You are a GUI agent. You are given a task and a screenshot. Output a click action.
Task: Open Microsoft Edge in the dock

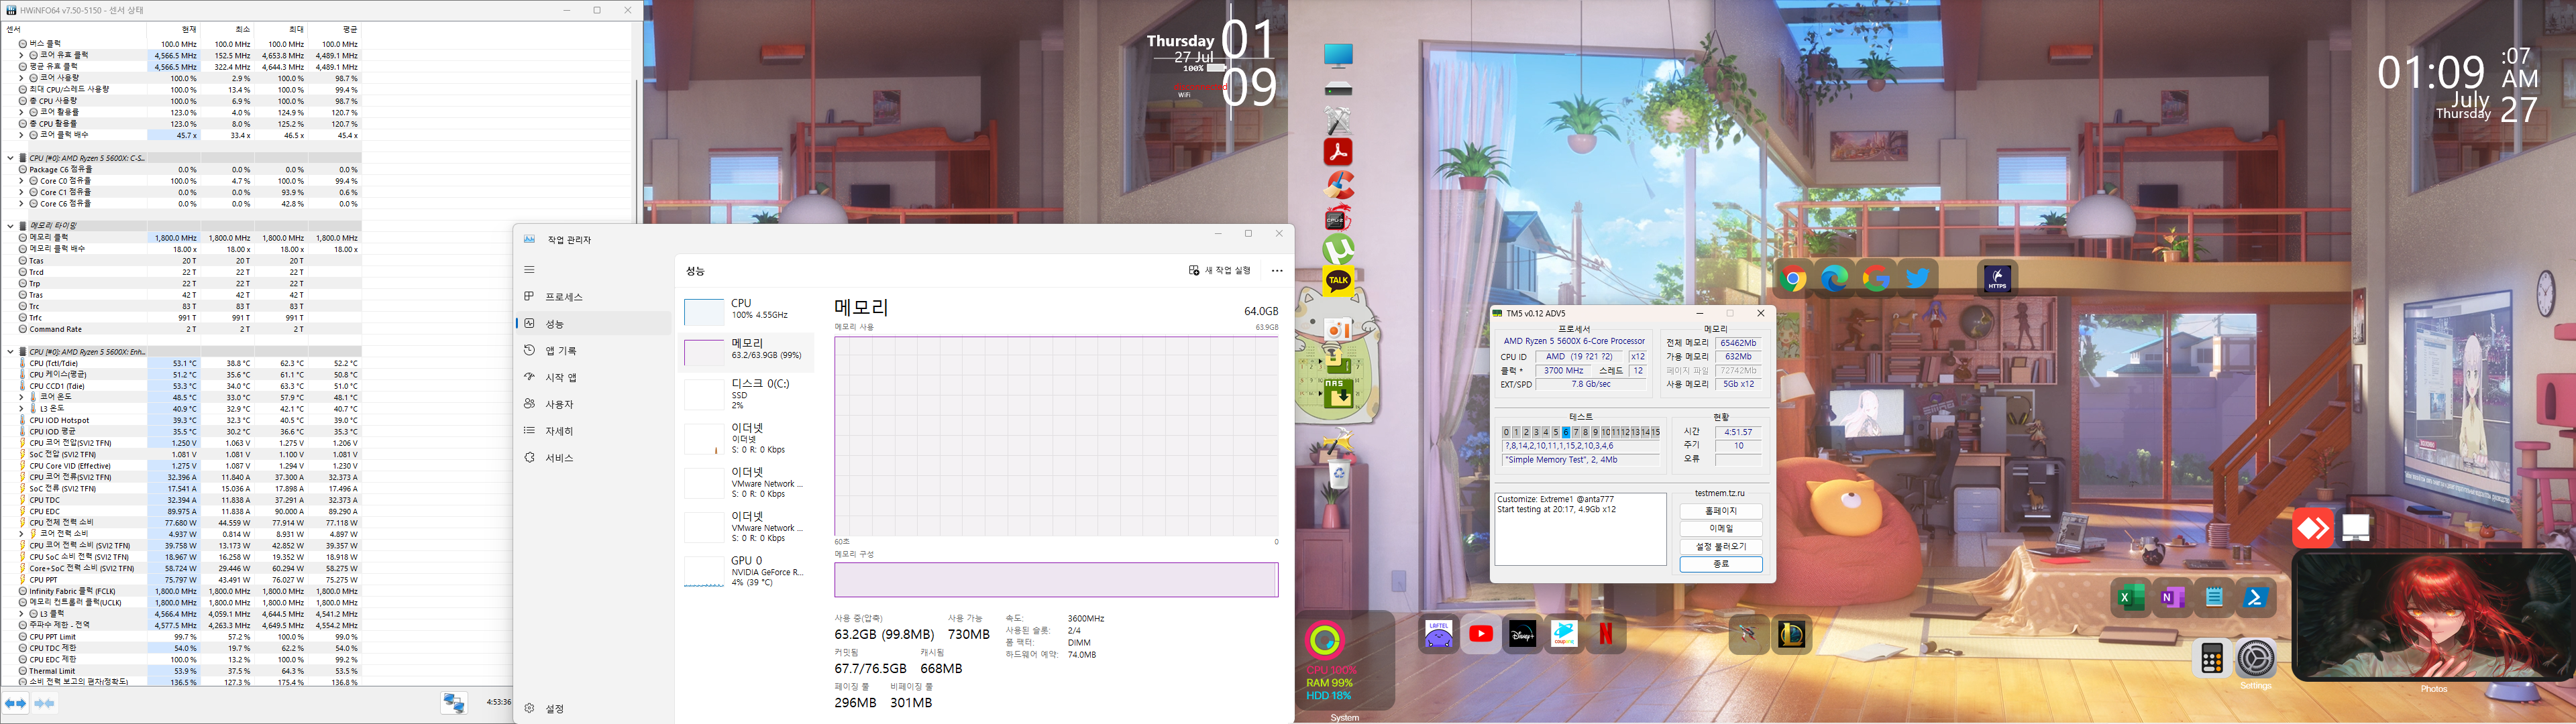click(x=1834, y=279)
